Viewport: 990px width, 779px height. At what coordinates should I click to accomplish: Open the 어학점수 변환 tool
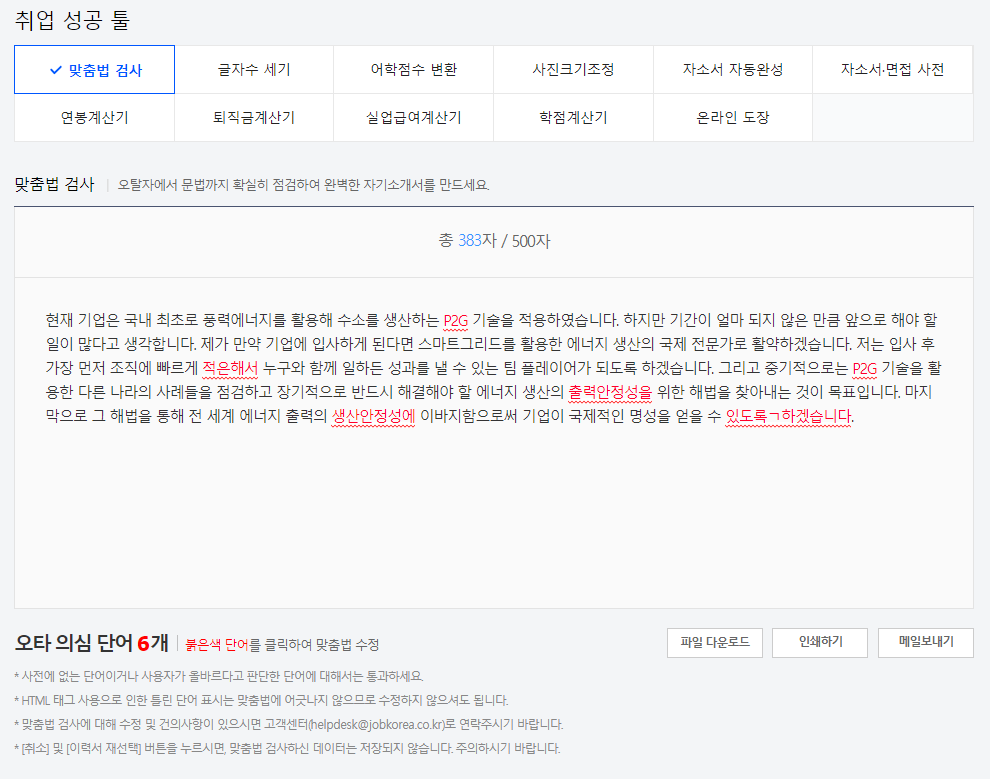click(x=413, y=70)
